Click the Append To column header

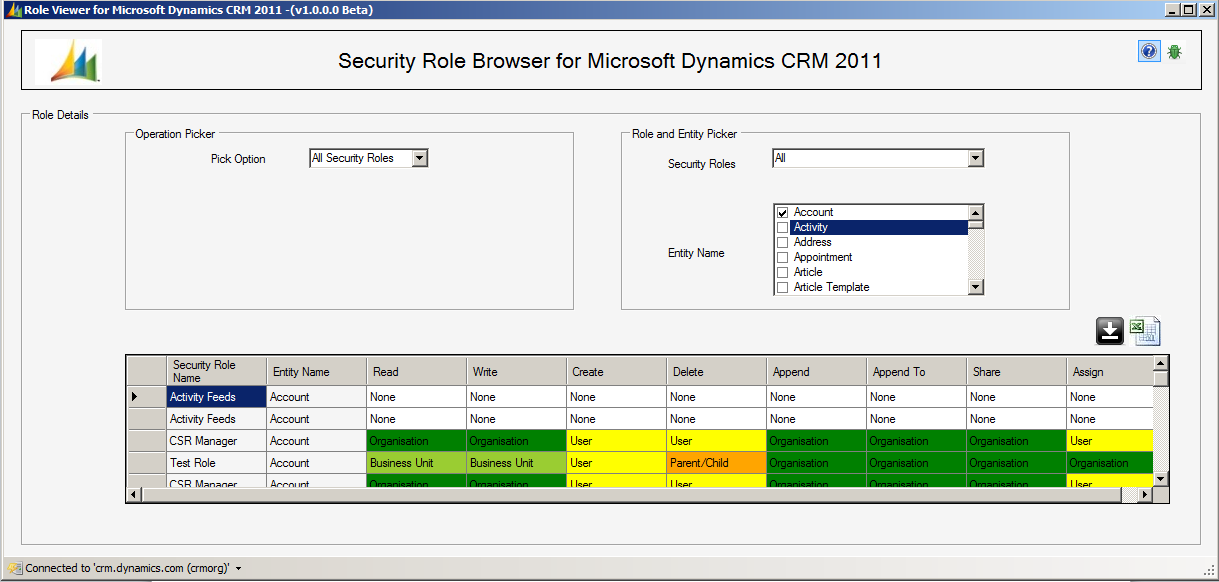(916, 371)
